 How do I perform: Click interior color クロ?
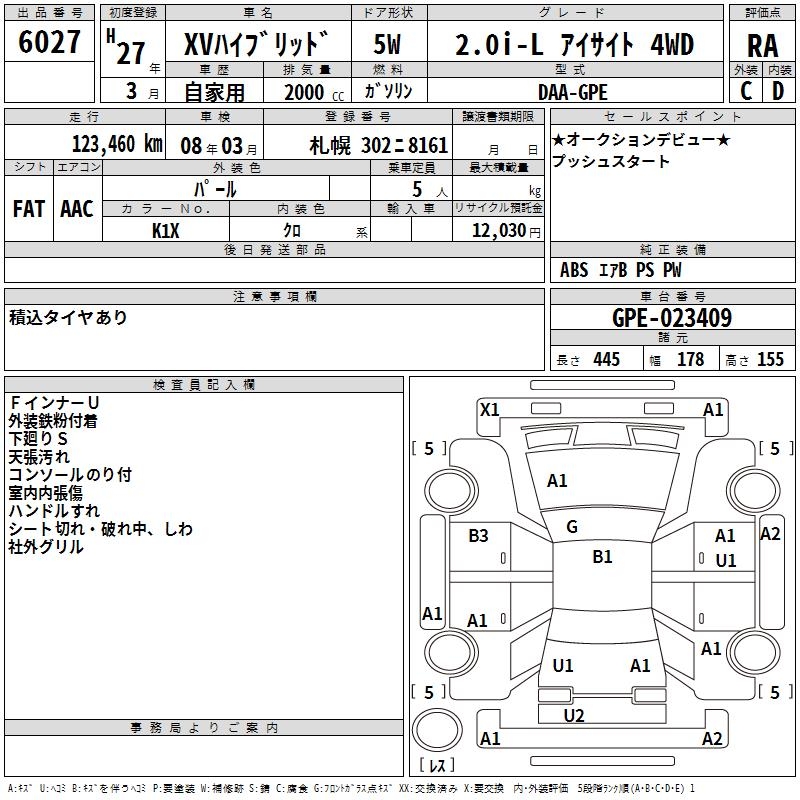[292, 231]
